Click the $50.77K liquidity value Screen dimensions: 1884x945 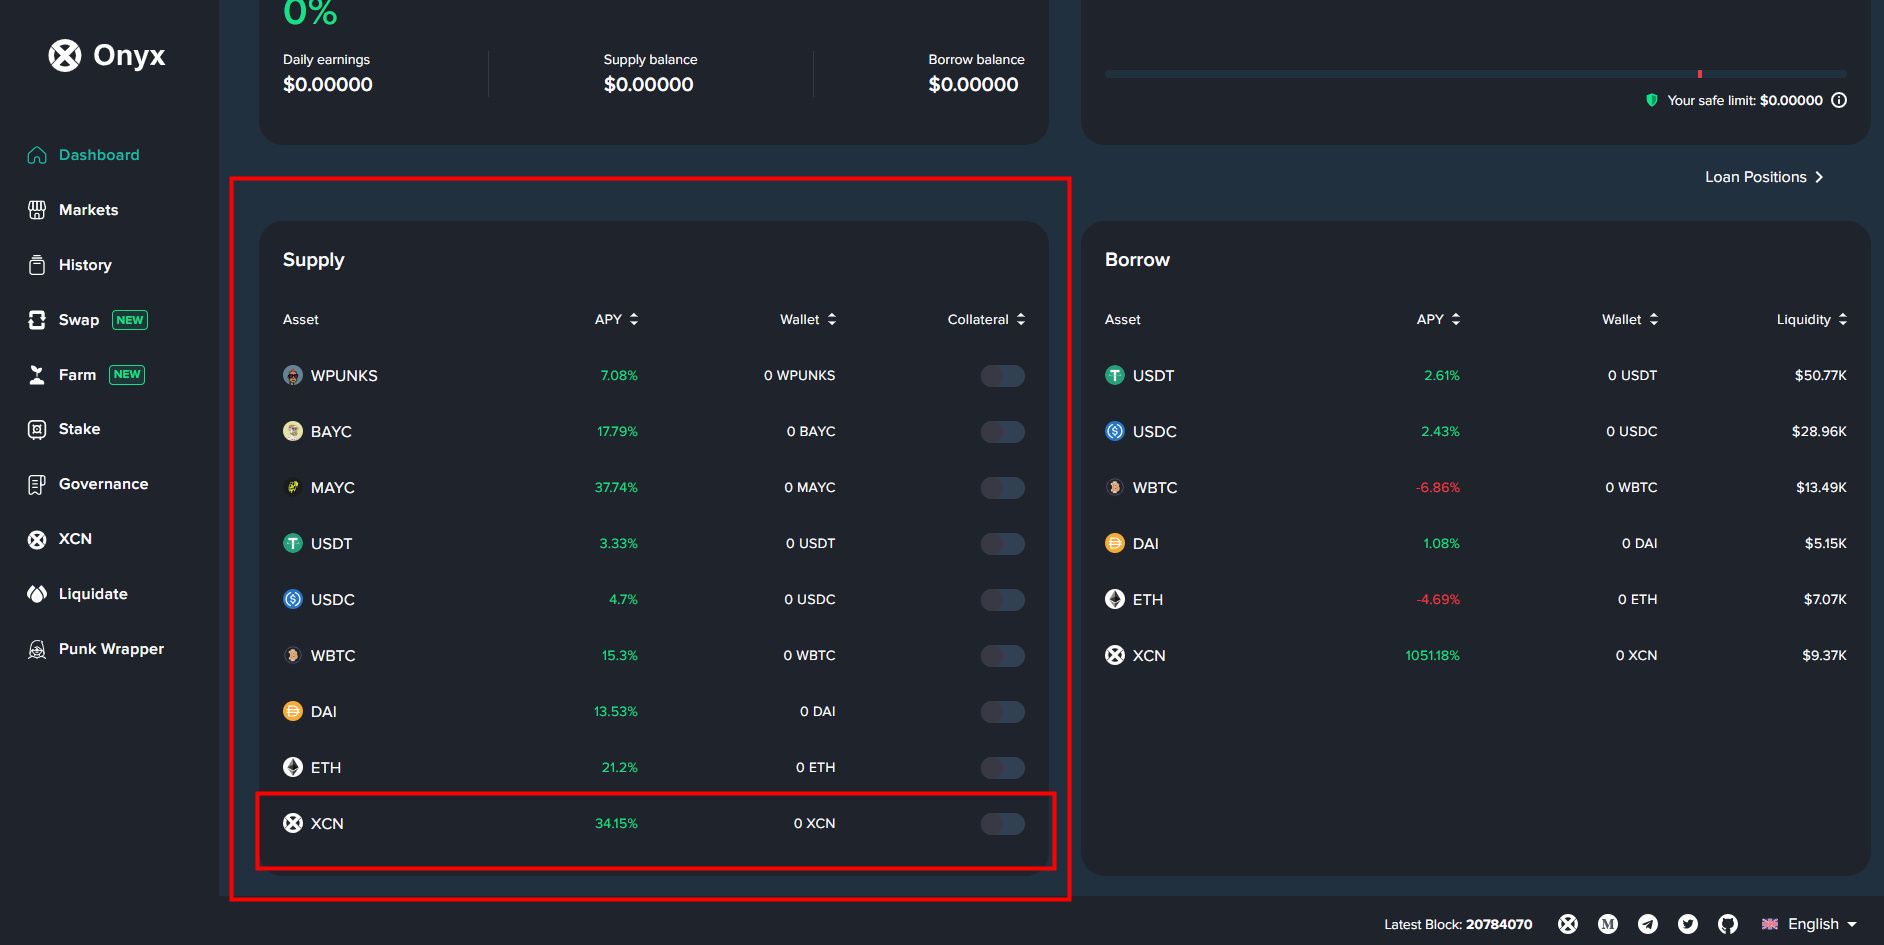(1821, 376)
